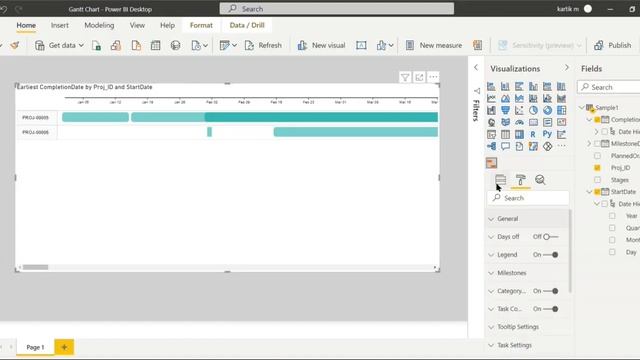Click the Enter data table icon
This screenshot has height=360, width=640.
coord(156,45)
